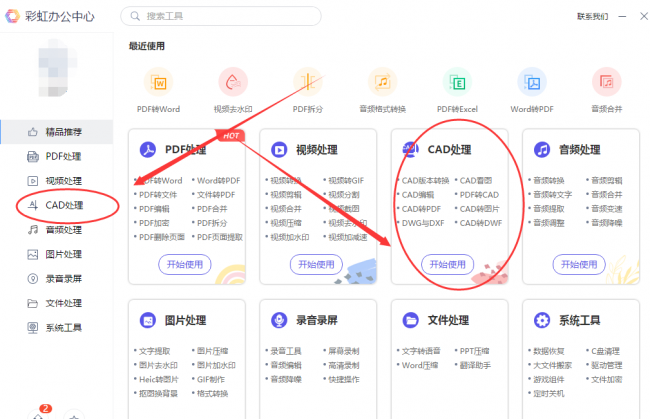Open 音频转文字 in the 音频处理 card
Image resolution: width=650 pixels, height=419 pixels.
(553, 195)
